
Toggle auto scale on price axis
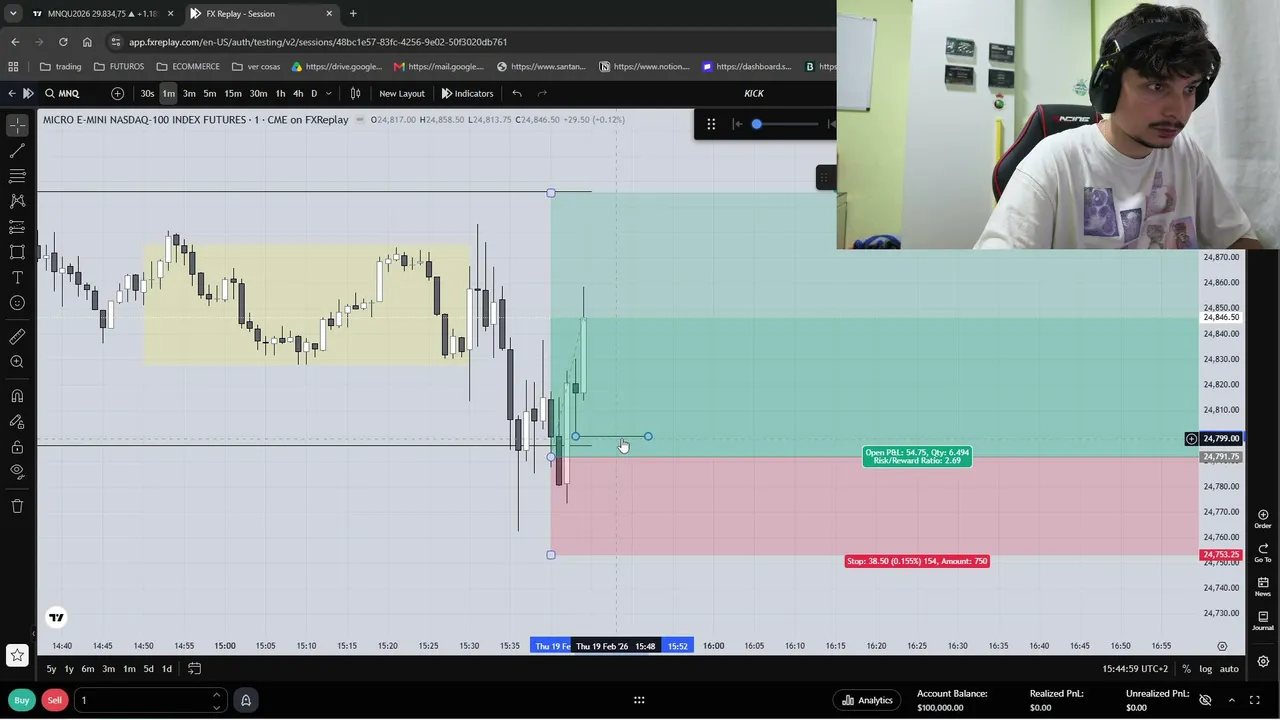click(x=1229, y=669)
